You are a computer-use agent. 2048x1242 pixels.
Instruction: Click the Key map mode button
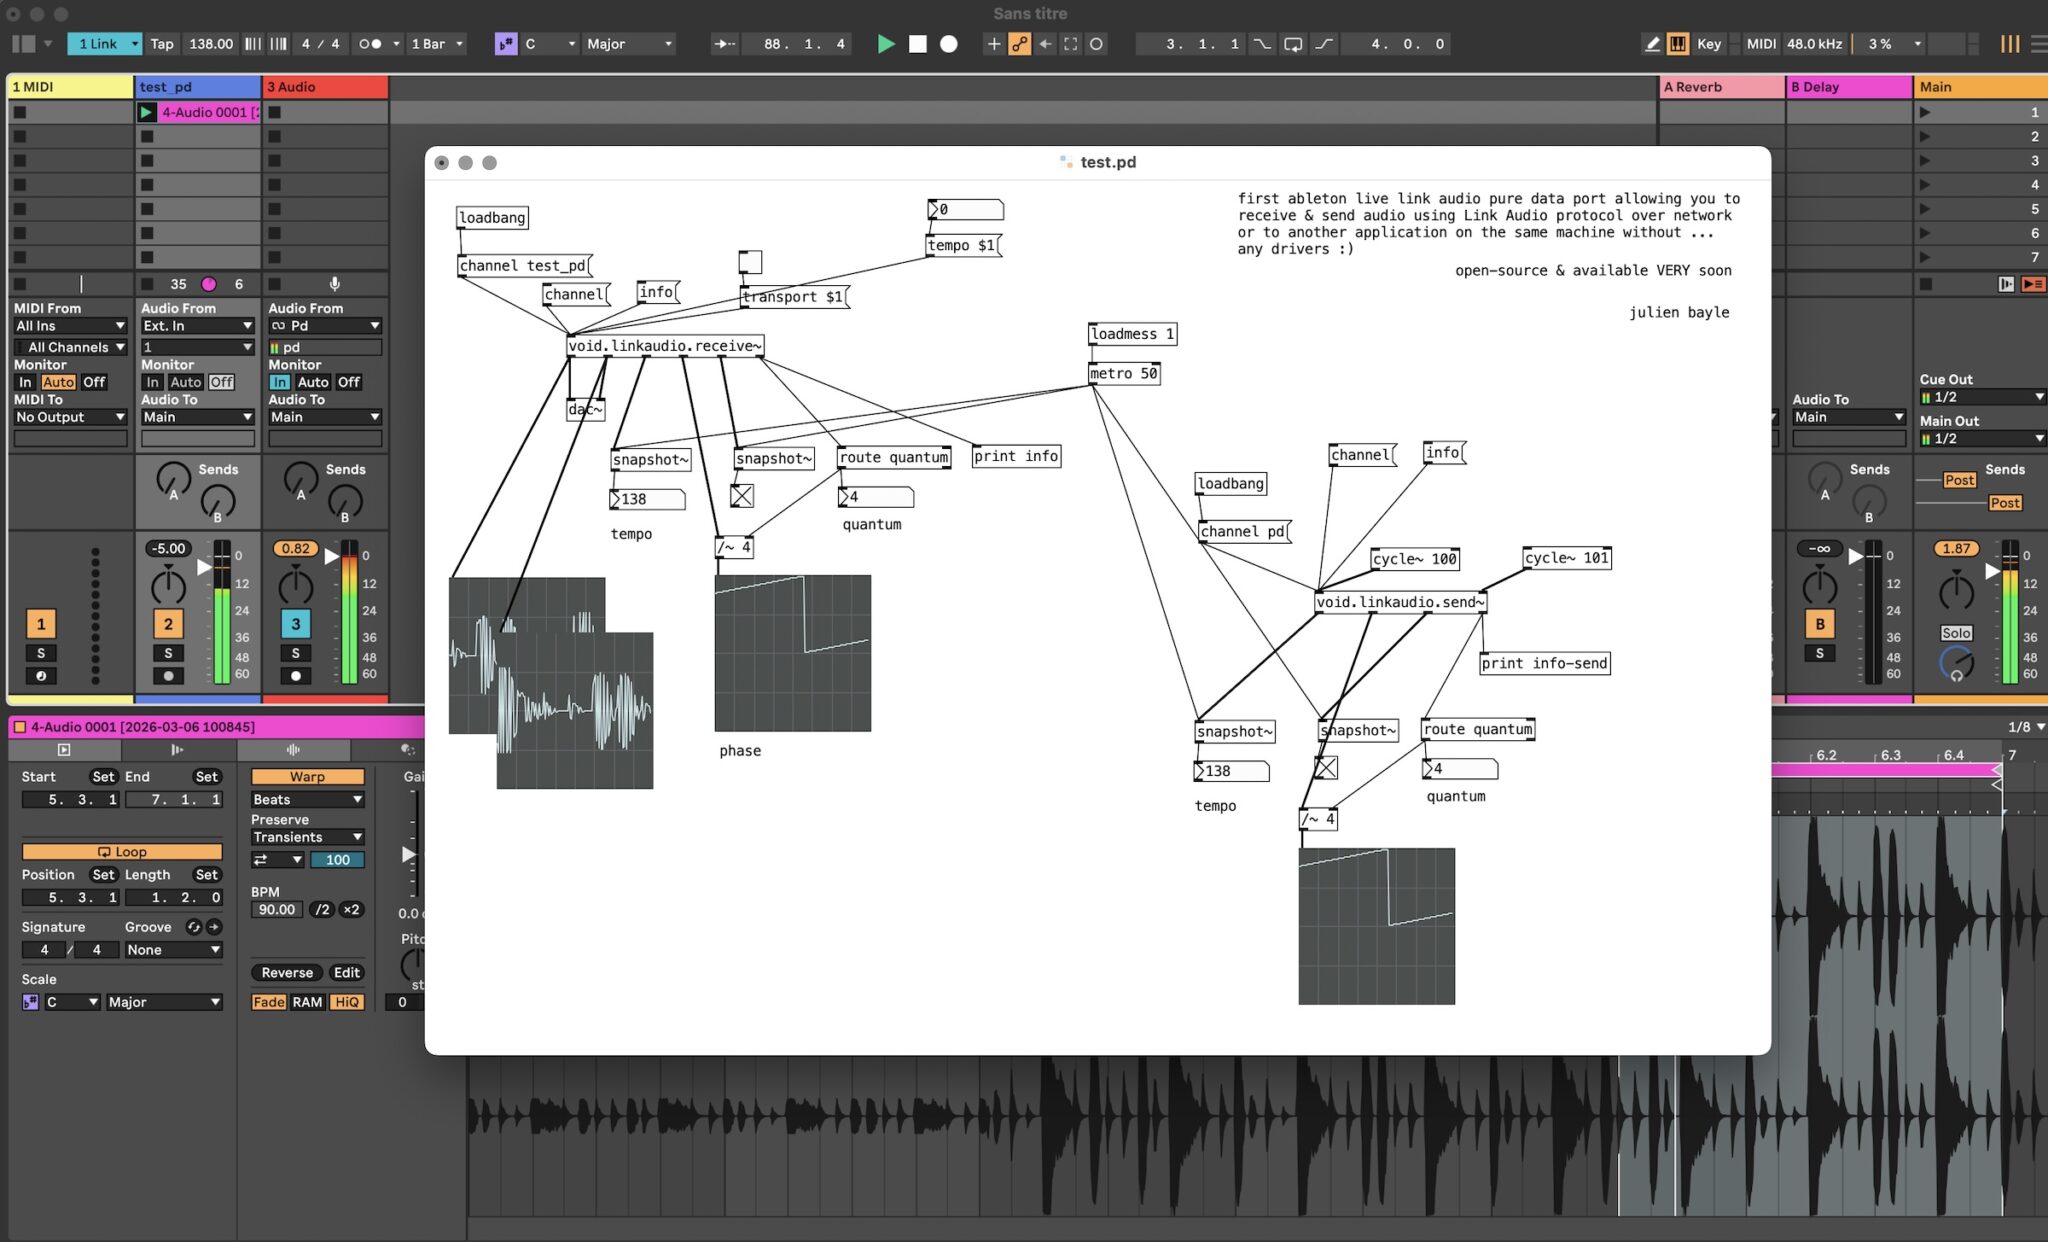tap(1709, 44)
